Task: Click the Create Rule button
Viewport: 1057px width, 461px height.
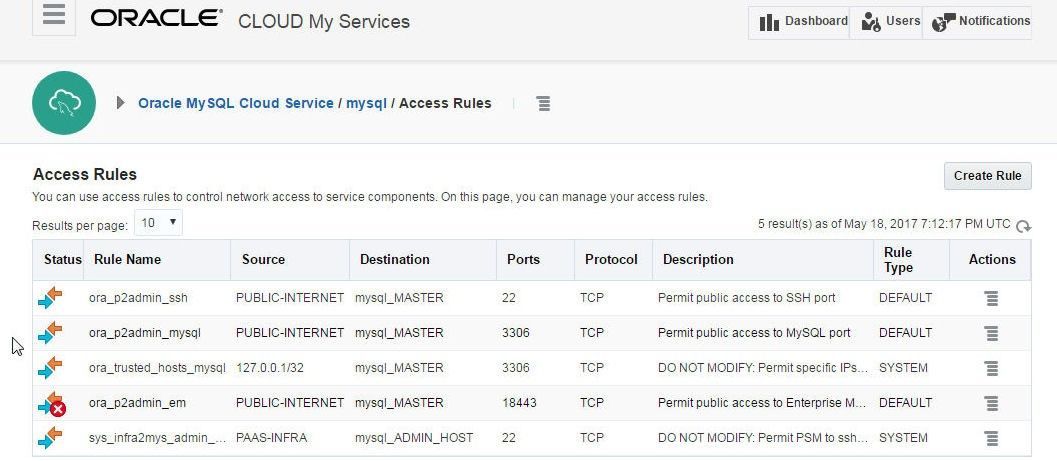Action: coord(988,176)
